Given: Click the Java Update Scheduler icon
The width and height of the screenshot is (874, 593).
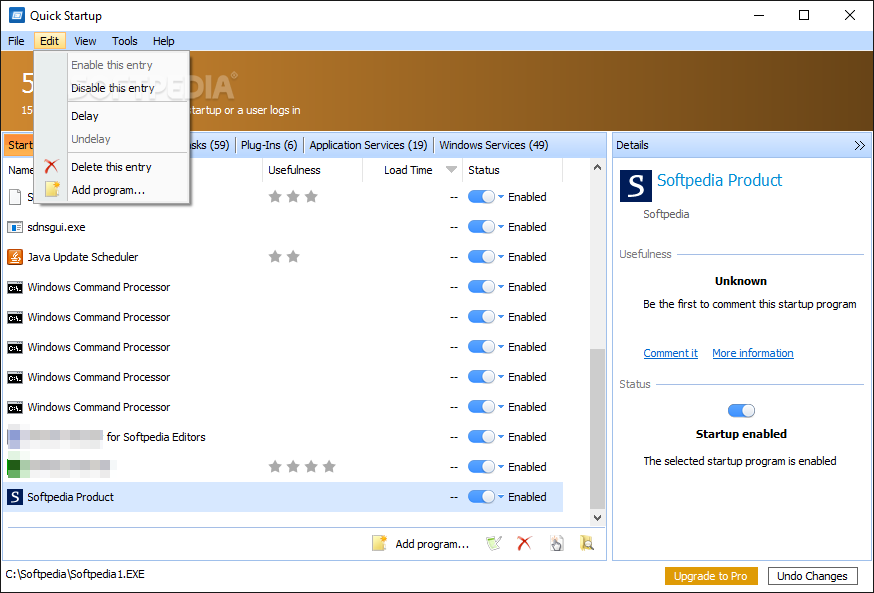Looking at the screenshot, I should [14, 257].
